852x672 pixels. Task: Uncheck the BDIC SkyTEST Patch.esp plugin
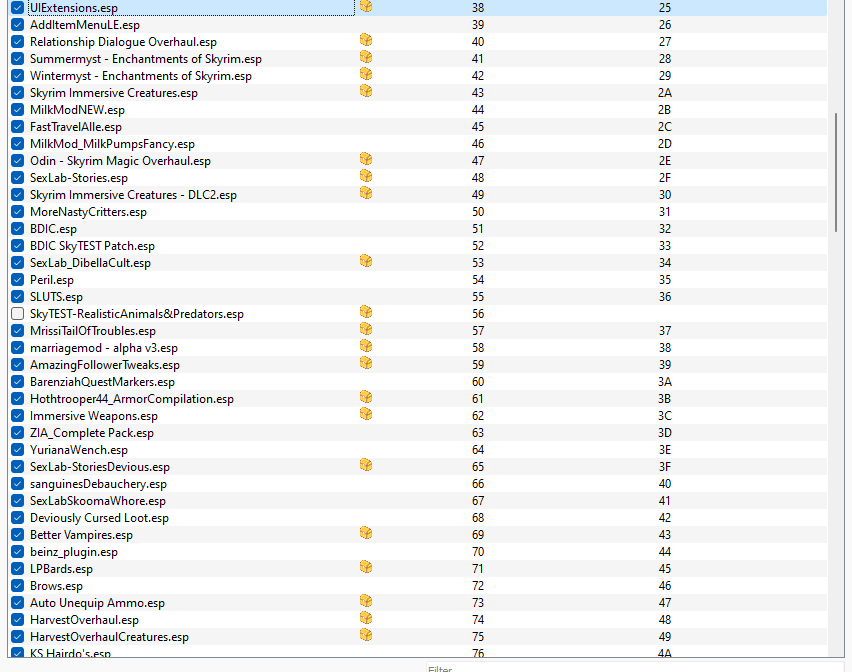tap(17, 246)
